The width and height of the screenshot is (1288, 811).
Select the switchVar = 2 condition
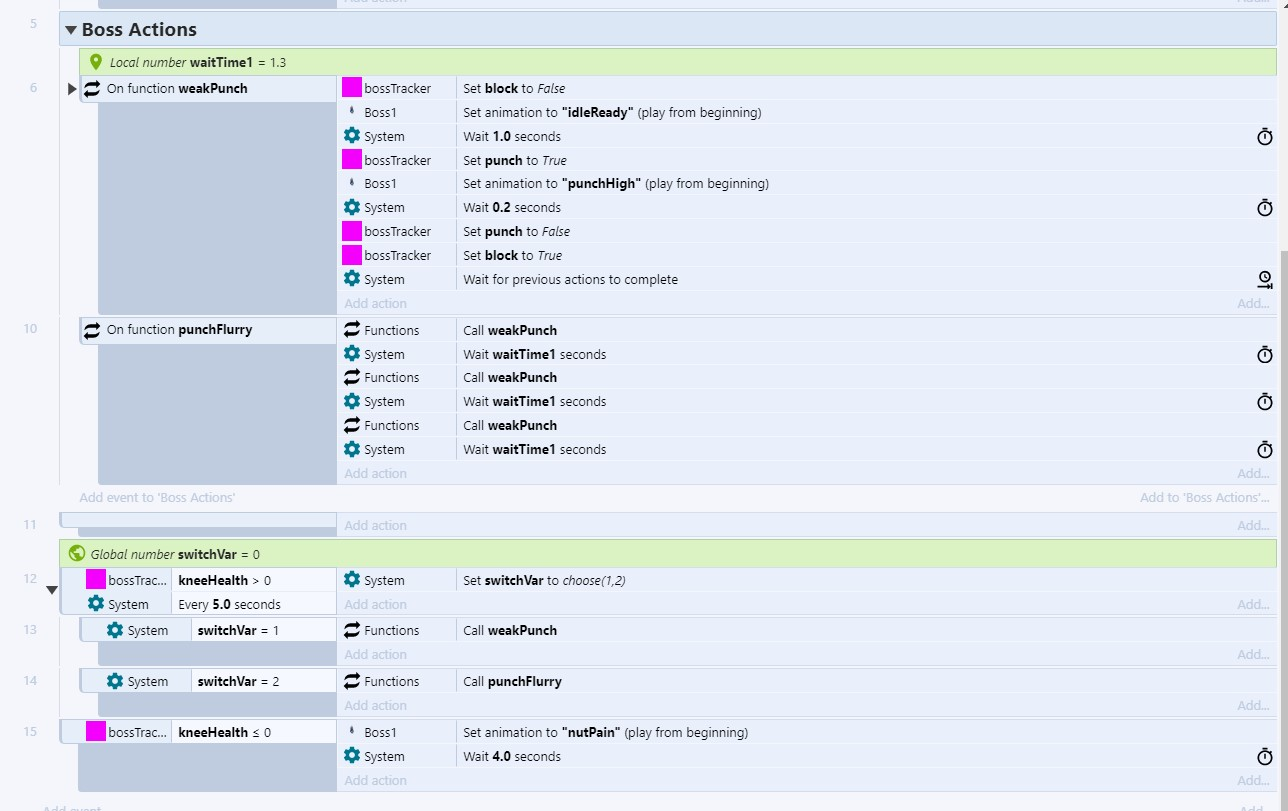pos(238,681)
